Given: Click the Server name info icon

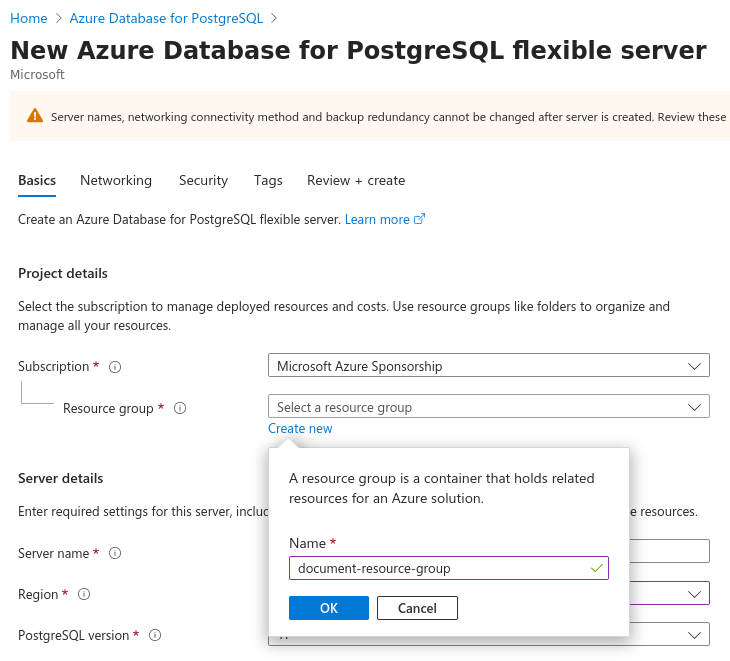Looking at the screenshot, I should point(115,553).
